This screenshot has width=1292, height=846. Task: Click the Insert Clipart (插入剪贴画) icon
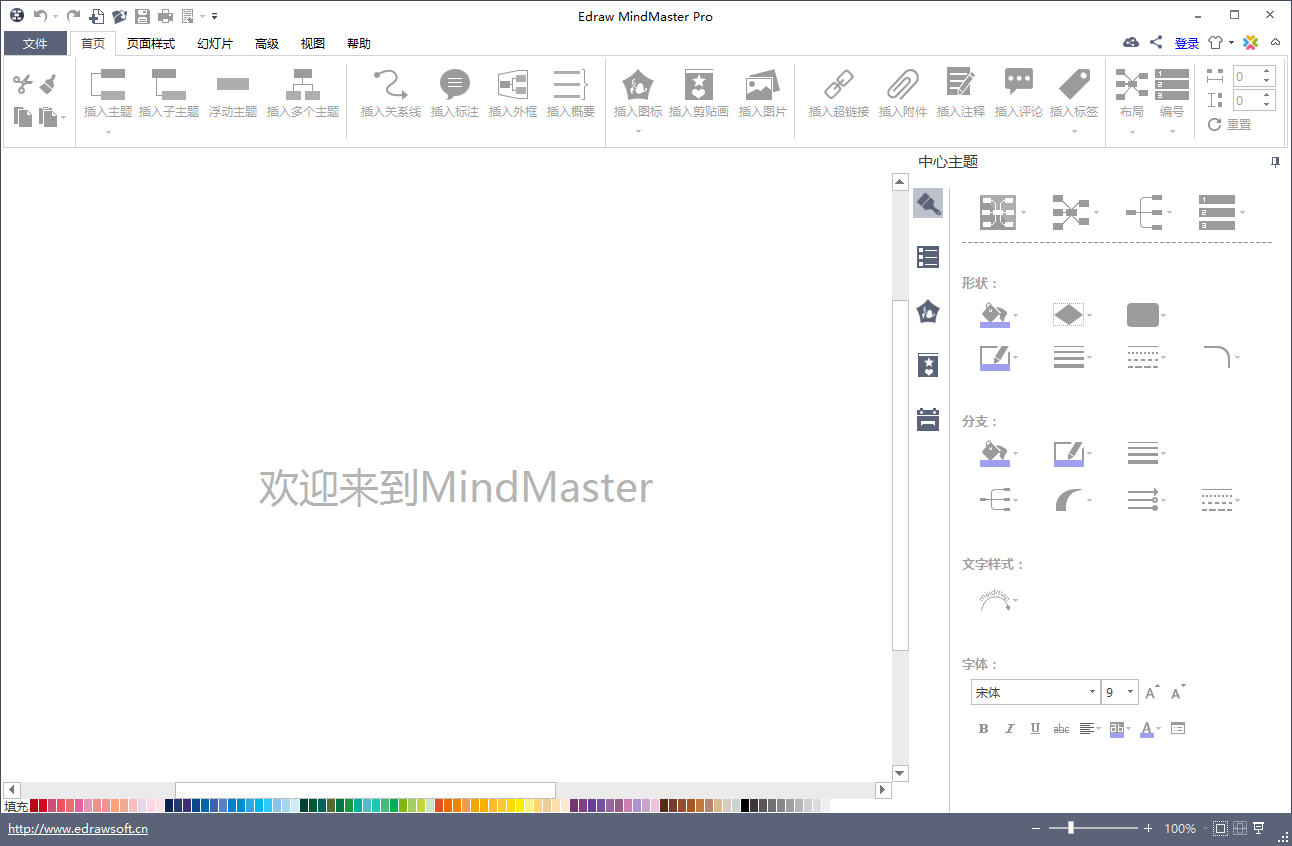coord(699,85)
